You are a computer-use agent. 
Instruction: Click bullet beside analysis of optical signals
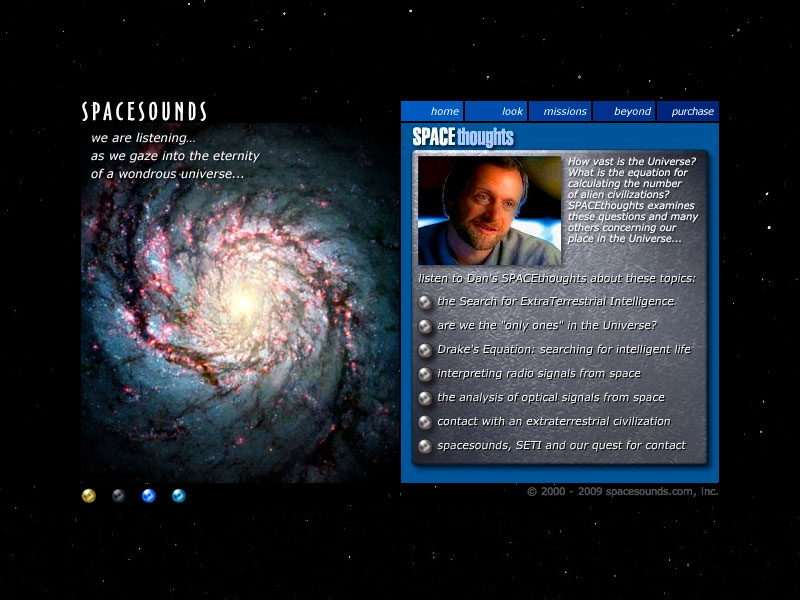[x=425, y=398]
